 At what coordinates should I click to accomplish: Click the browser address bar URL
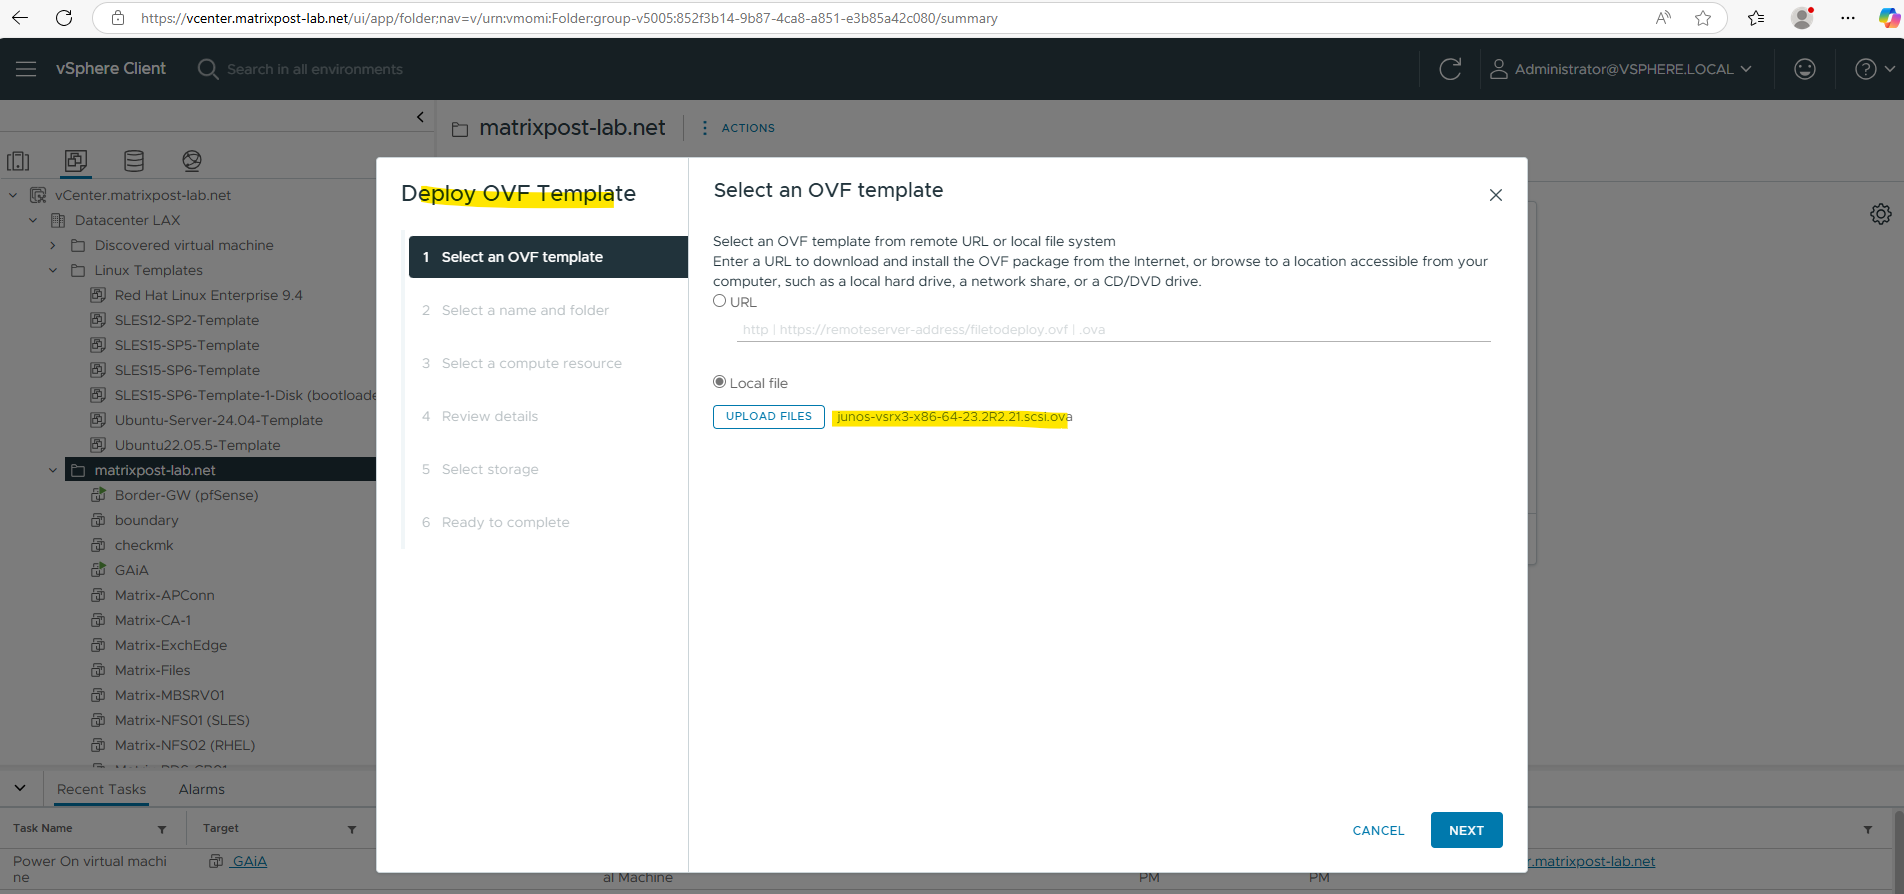[569, 18]
